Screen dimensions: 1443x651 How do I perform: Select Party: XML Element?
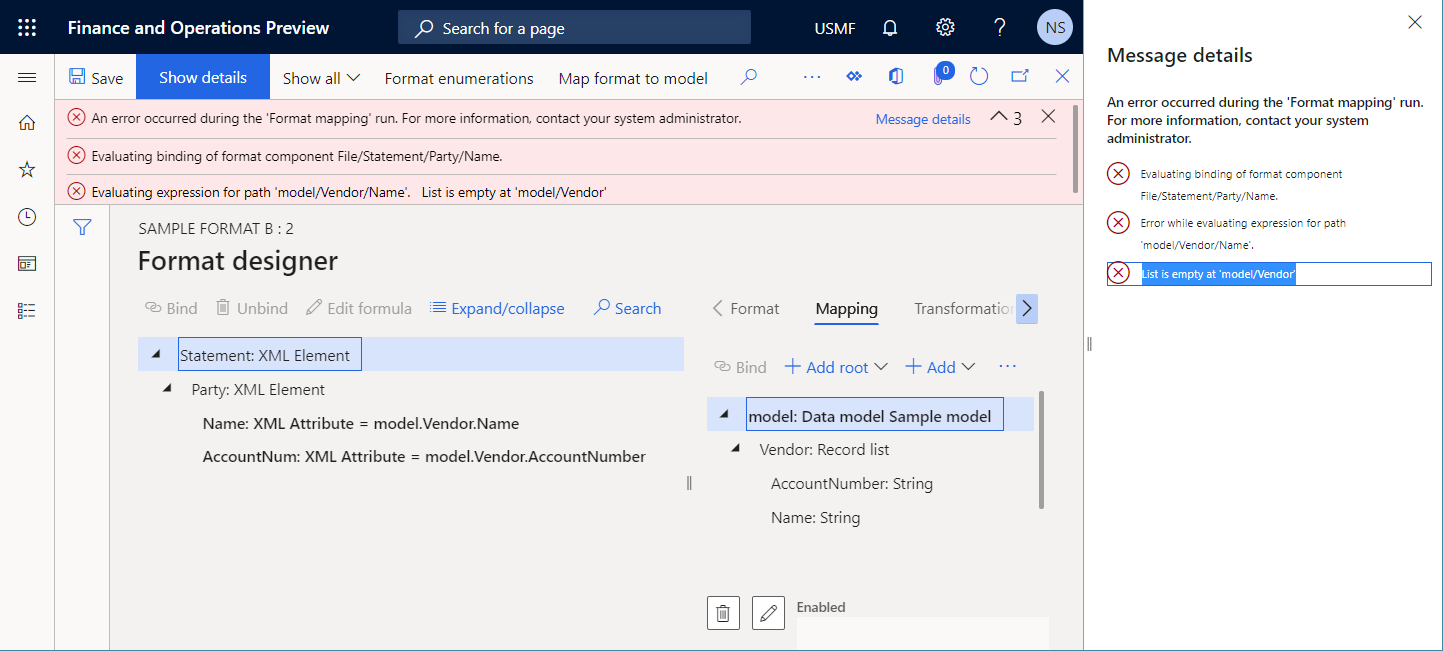[x=258, y=389]
